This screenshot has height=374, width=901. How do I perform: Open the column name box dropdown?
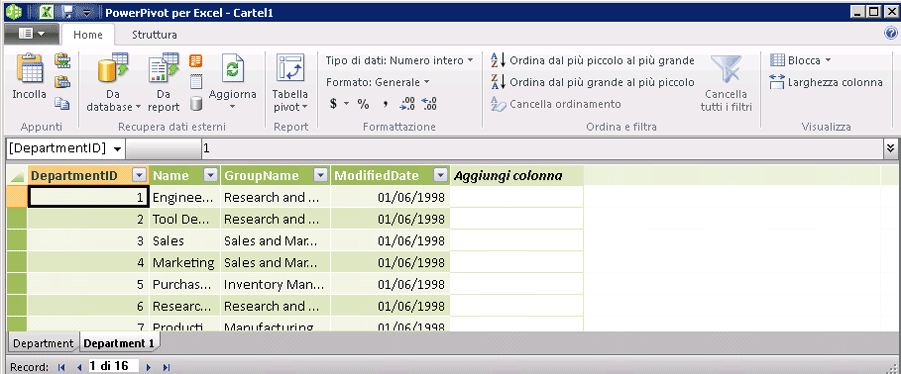[117, 149]
